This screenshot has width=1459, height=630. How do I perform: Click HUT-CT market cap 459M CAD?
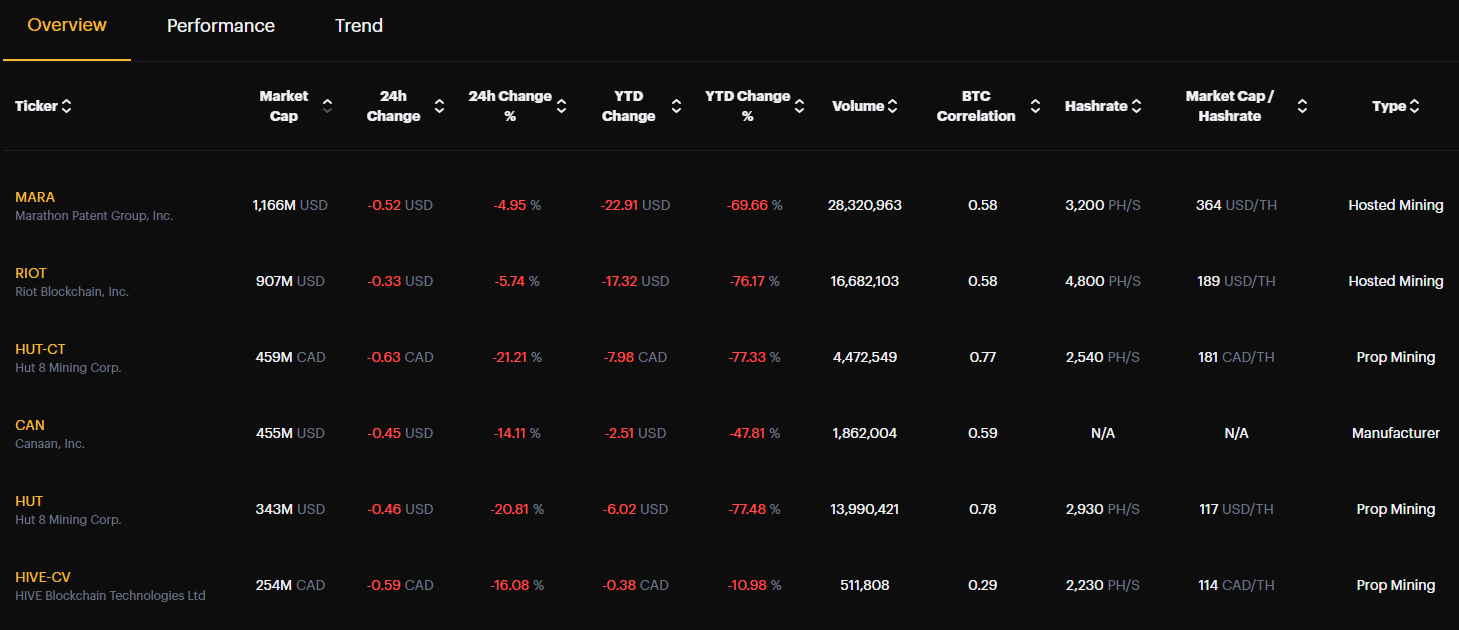tap(290, 357)
